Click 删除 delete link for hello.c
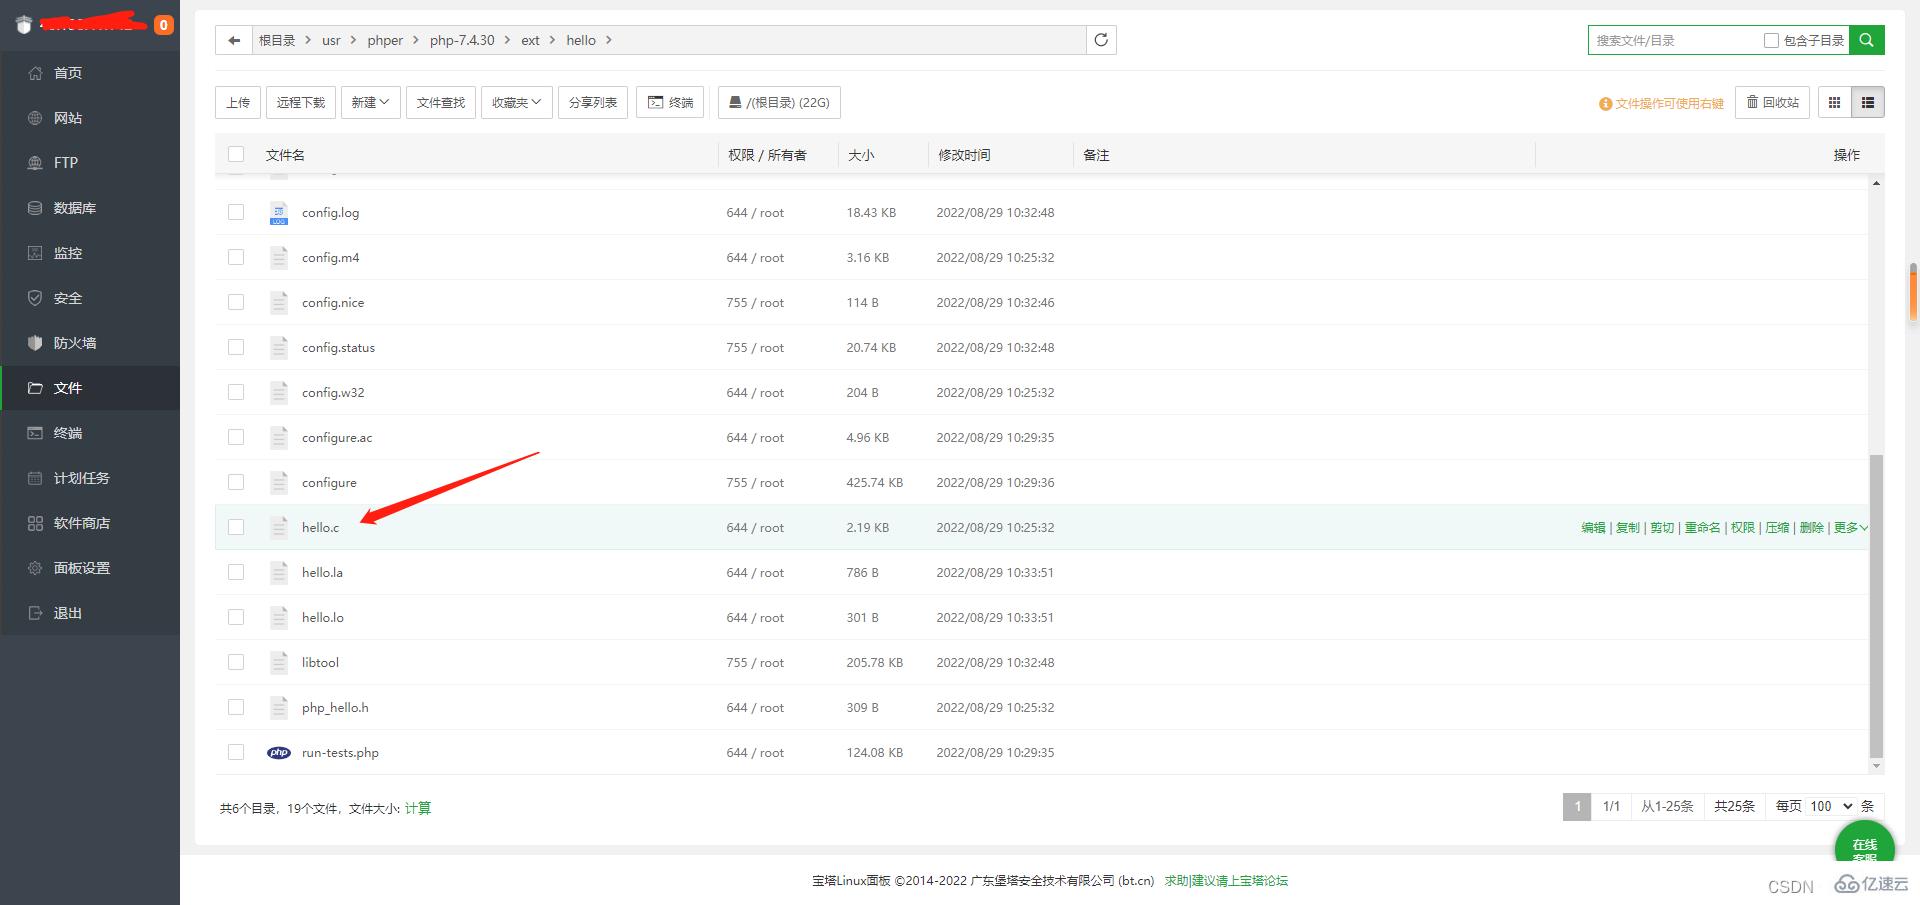 tap(1811, 527)
